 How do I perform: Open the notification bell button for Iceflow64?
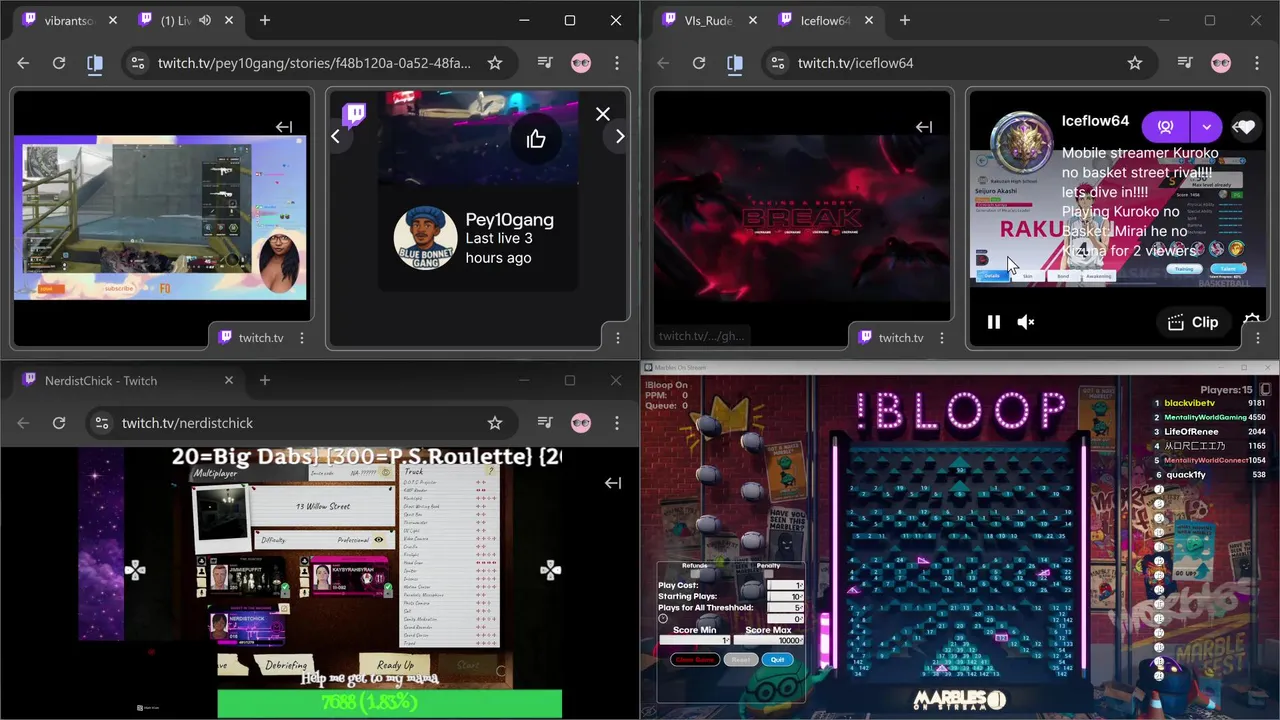1165,127
